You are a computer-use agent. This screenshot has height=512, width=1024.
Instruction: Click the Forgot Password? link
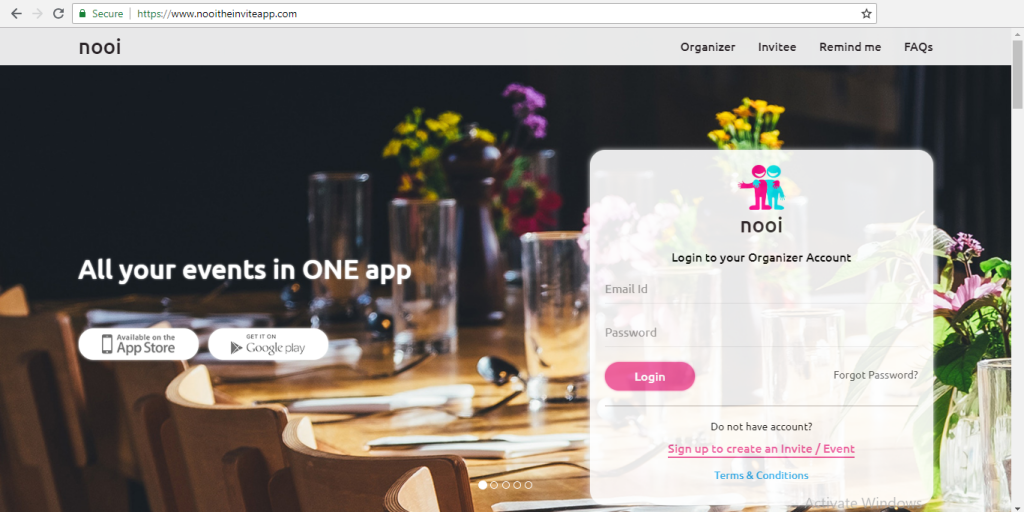pos(875,375)
